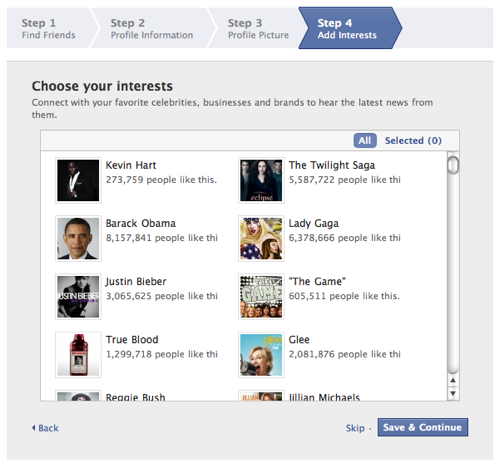
Task: Pick the Lady Gaga picture
Action: [261, 238]
